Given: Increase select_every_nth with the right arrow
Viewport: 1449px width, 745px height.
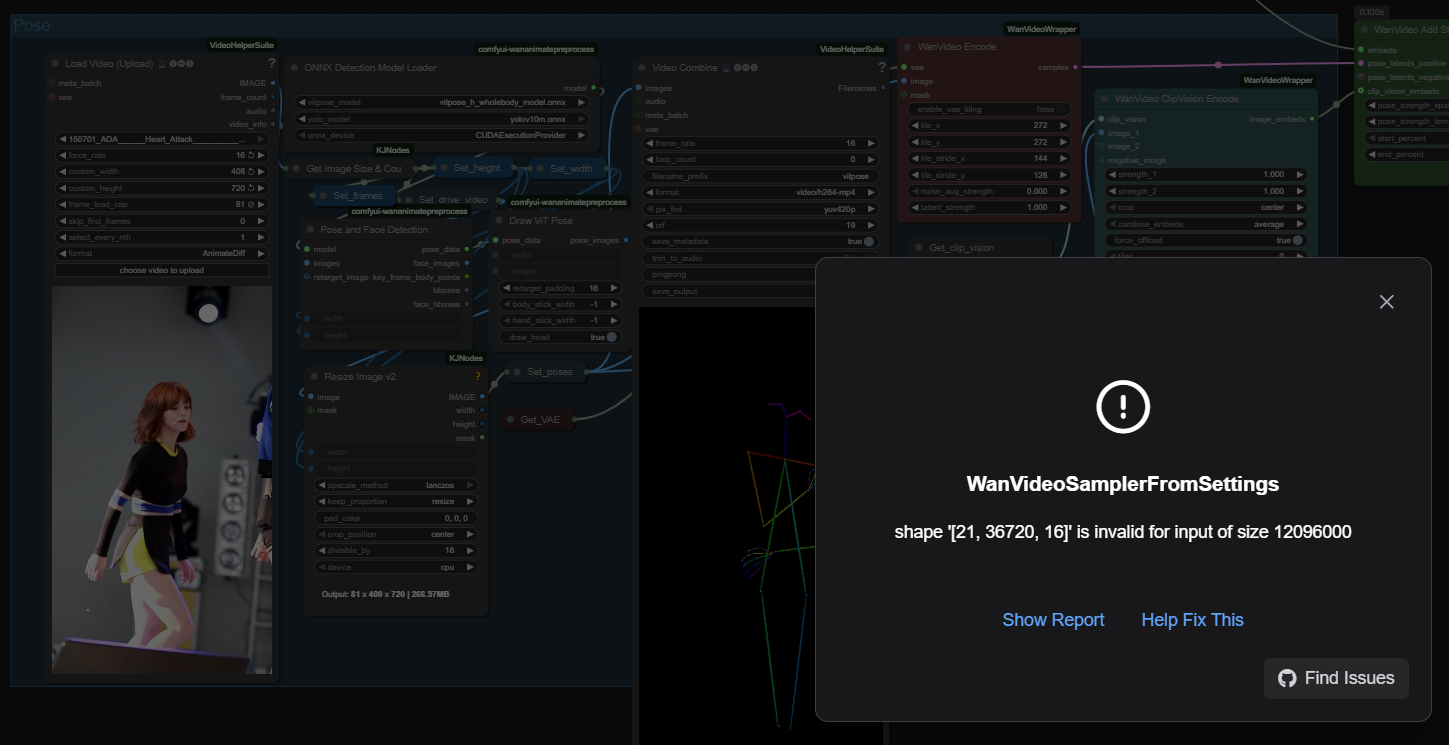Looking at the screenshot, I should click(x=262, y=237).
